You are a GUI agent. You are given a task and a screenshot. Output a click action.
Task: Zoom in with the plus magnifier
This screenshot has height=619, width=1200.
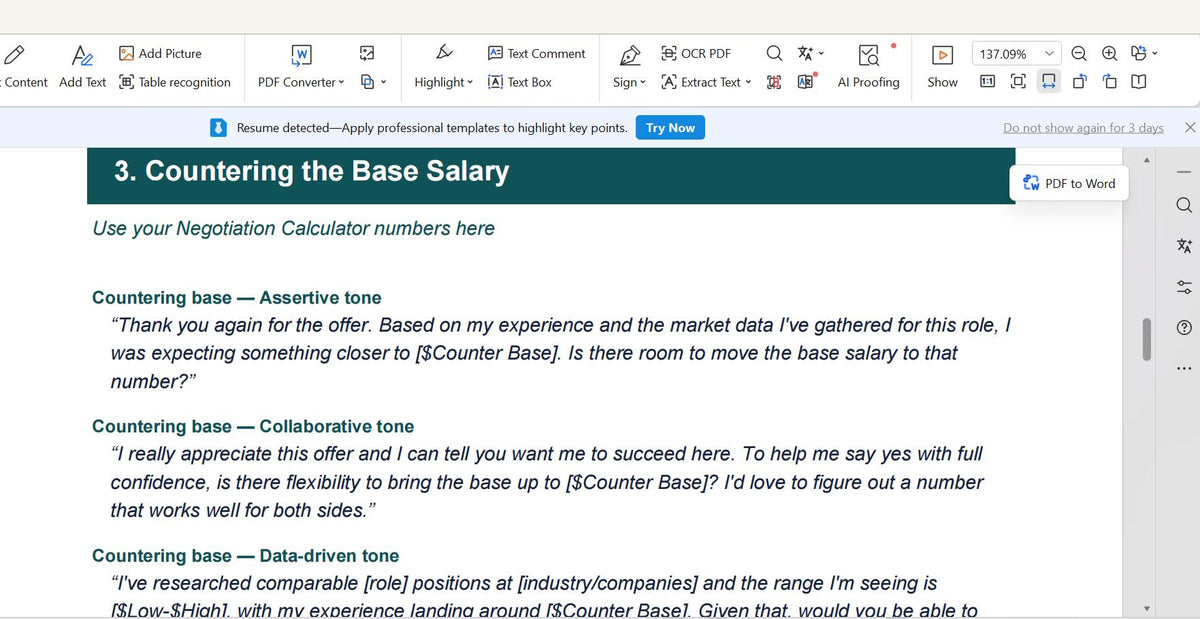1109,54
